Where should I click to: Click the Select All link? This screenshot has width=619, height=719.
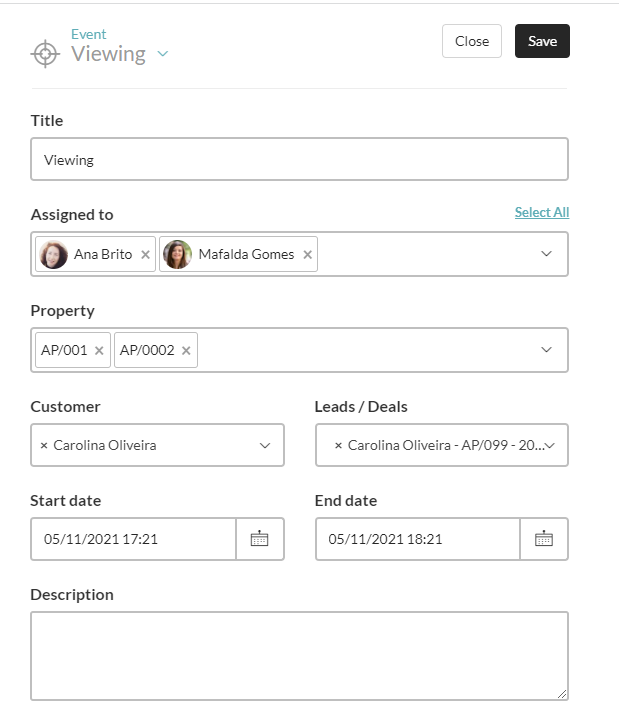click(x=541, y=212)
